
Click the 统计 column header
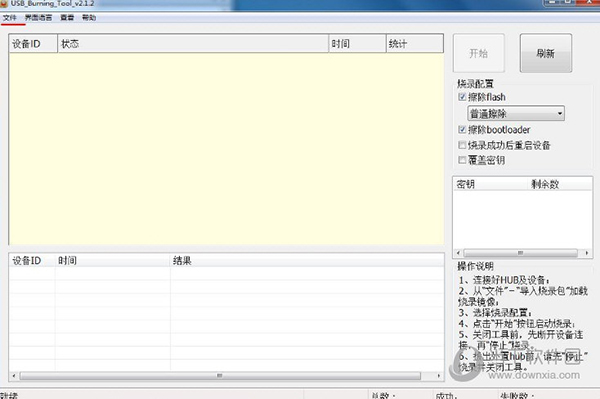[415, 44]
